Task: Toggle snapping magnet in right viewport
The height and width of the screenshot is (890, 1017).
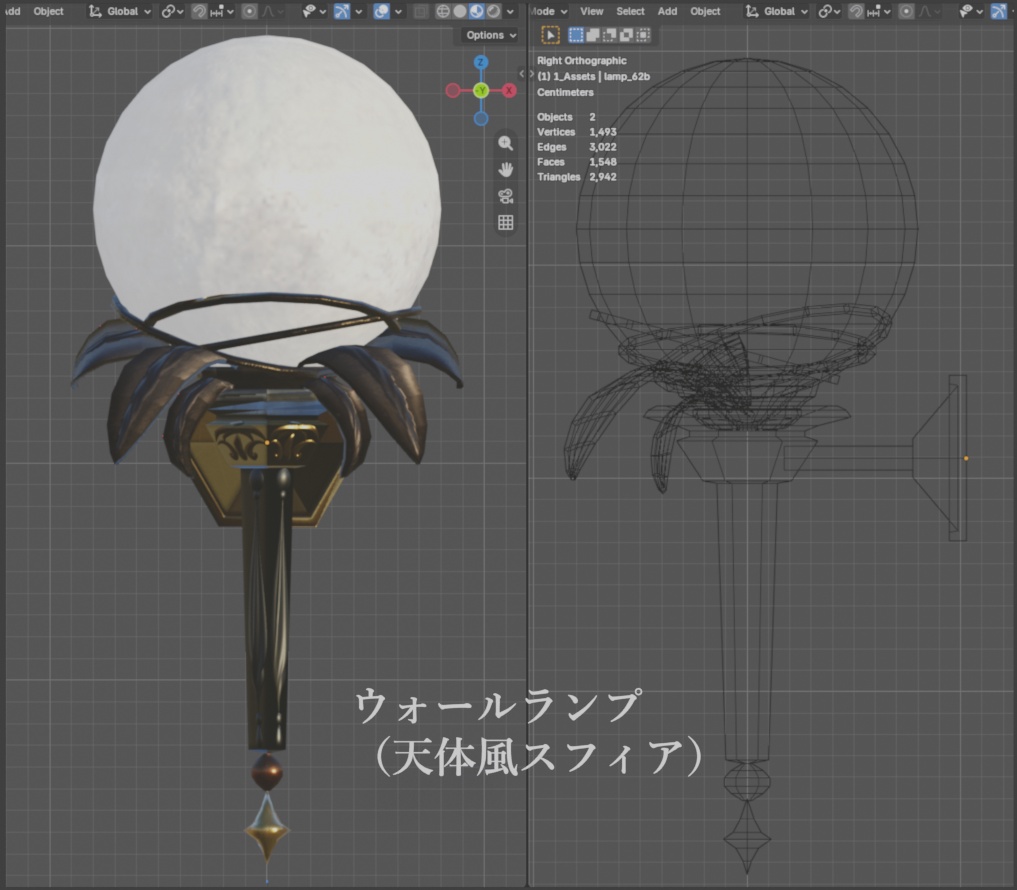Action: [856, 11]
